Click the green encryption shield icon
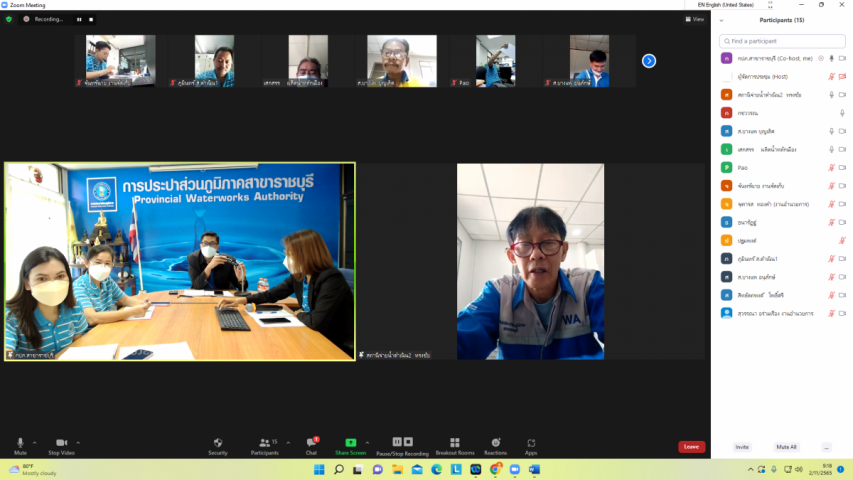Viewport: 853px width, 480px height. coord(9,19)
